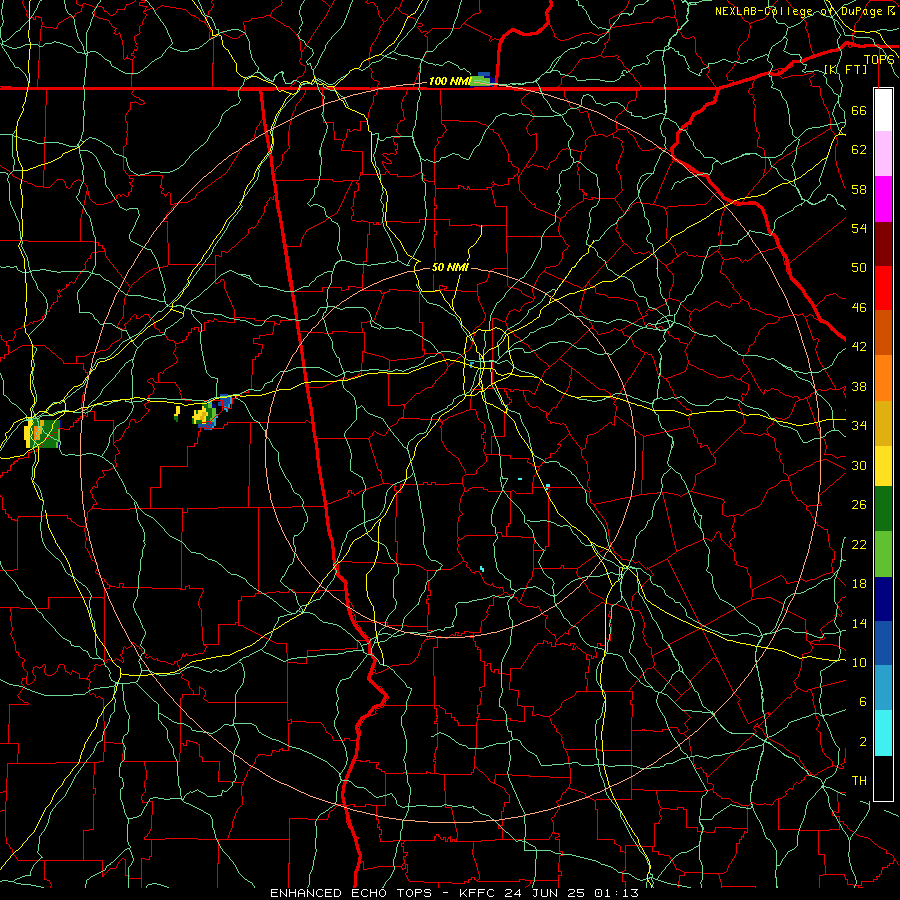This screenshot has height=900, width=900.
Task: Select the 42 scale value
Action: point(859,347)
